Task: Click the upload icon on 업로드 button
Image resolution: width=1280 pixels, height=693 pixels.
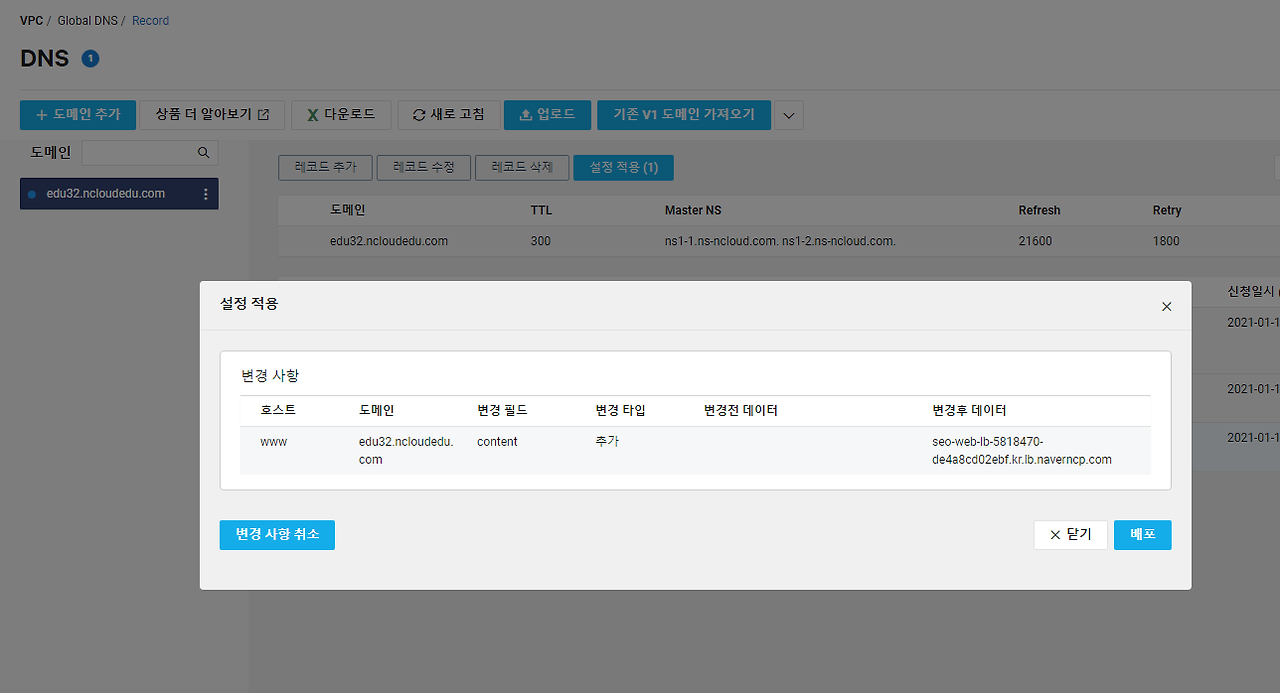Action: pos(524,114)
